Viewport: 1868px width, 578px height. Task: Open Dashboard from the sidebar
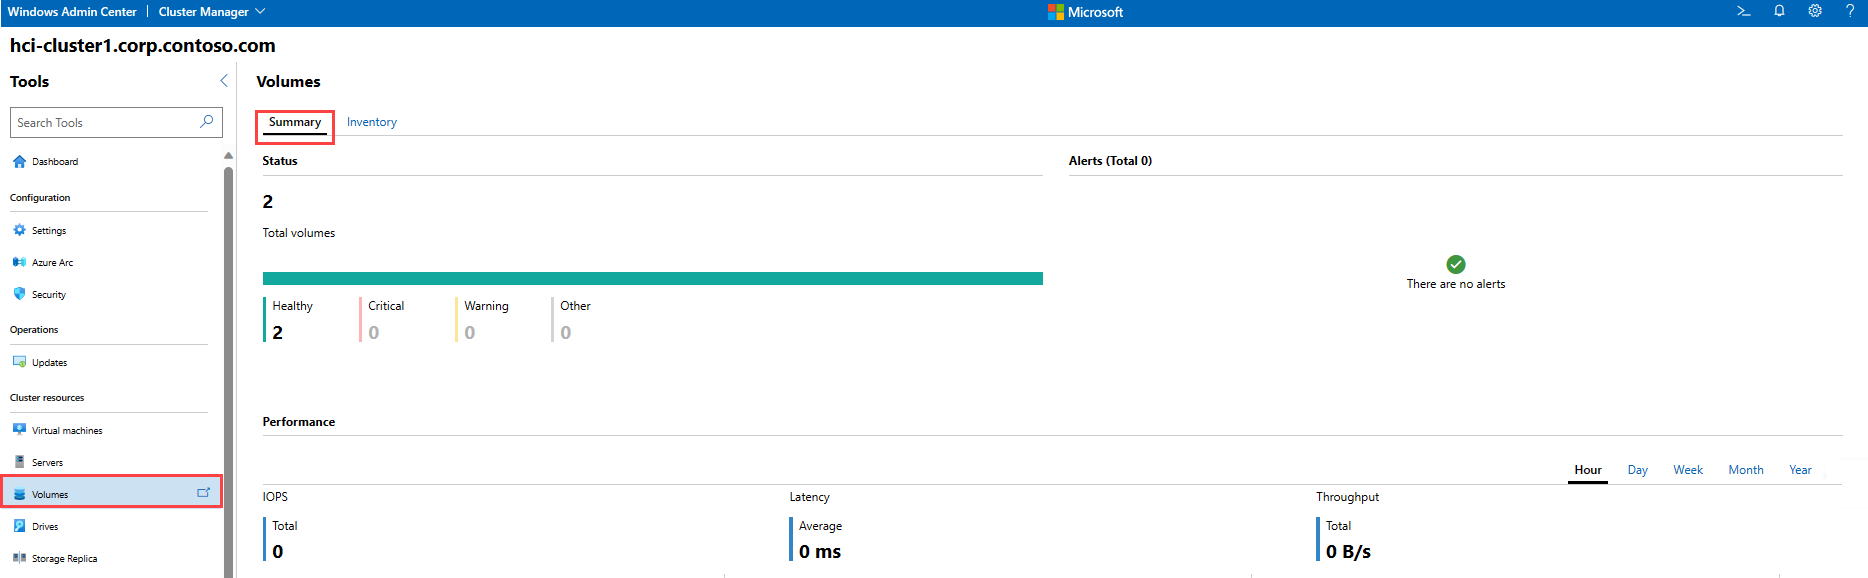pyautogui.click(x=54, y=162)
